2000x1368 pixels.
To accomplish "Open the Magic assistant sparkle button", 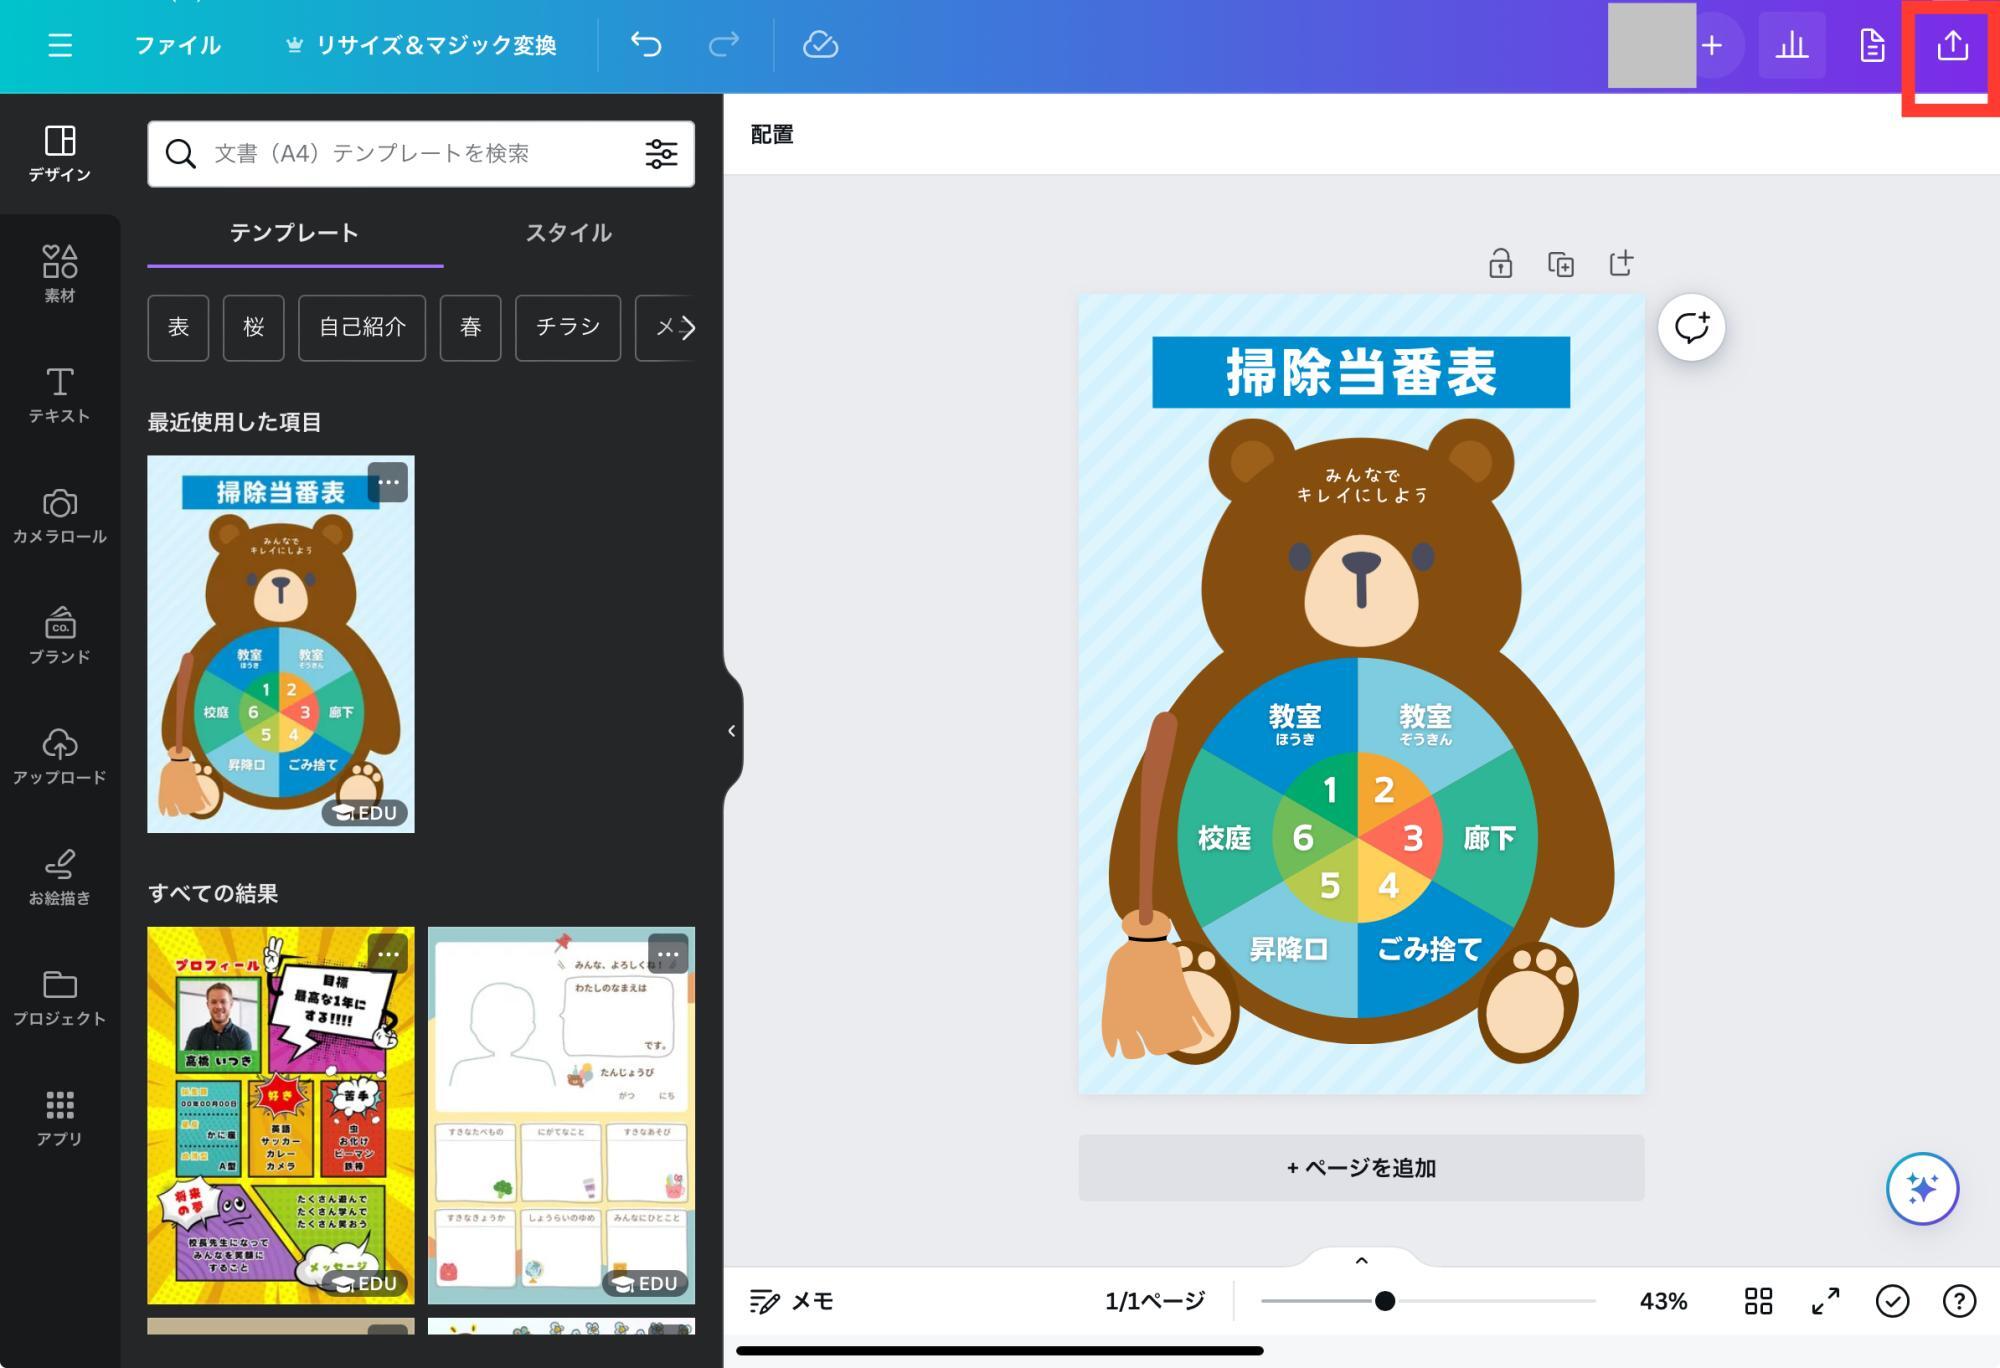I will tap(1922, 1189).
